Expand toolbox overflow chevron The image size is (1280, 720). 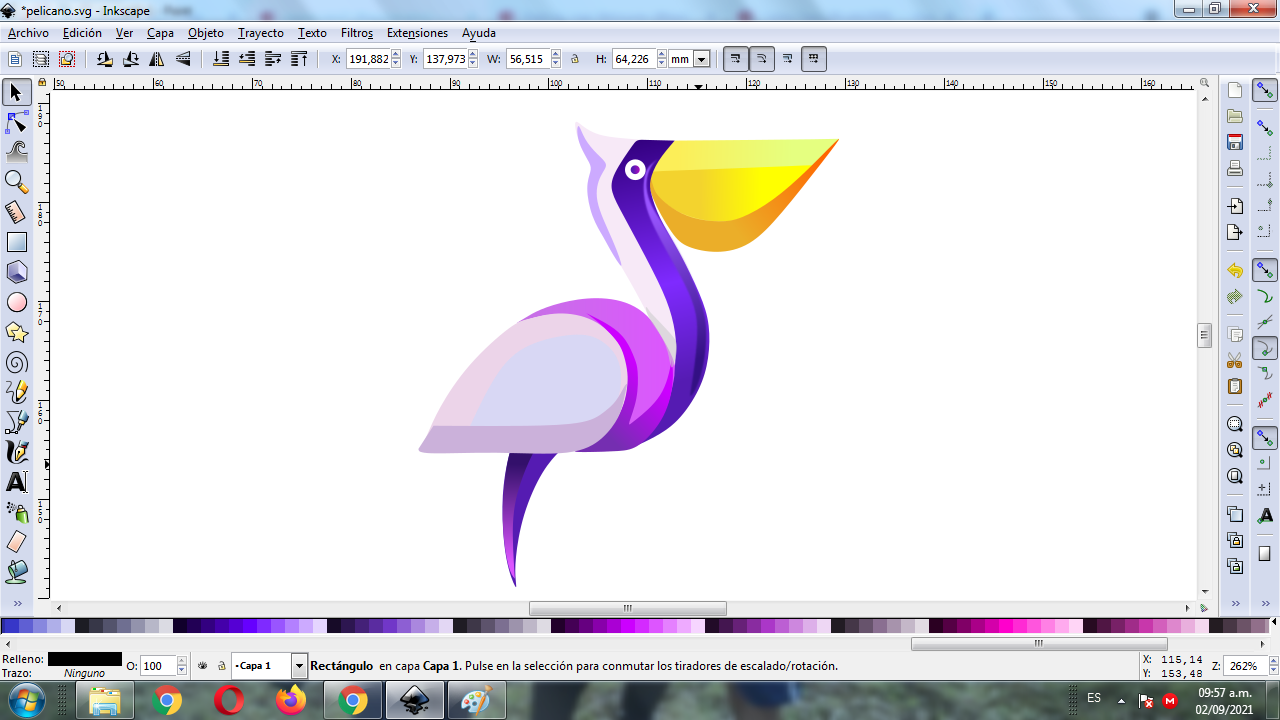pyautogui.click(x=16, y=604)
